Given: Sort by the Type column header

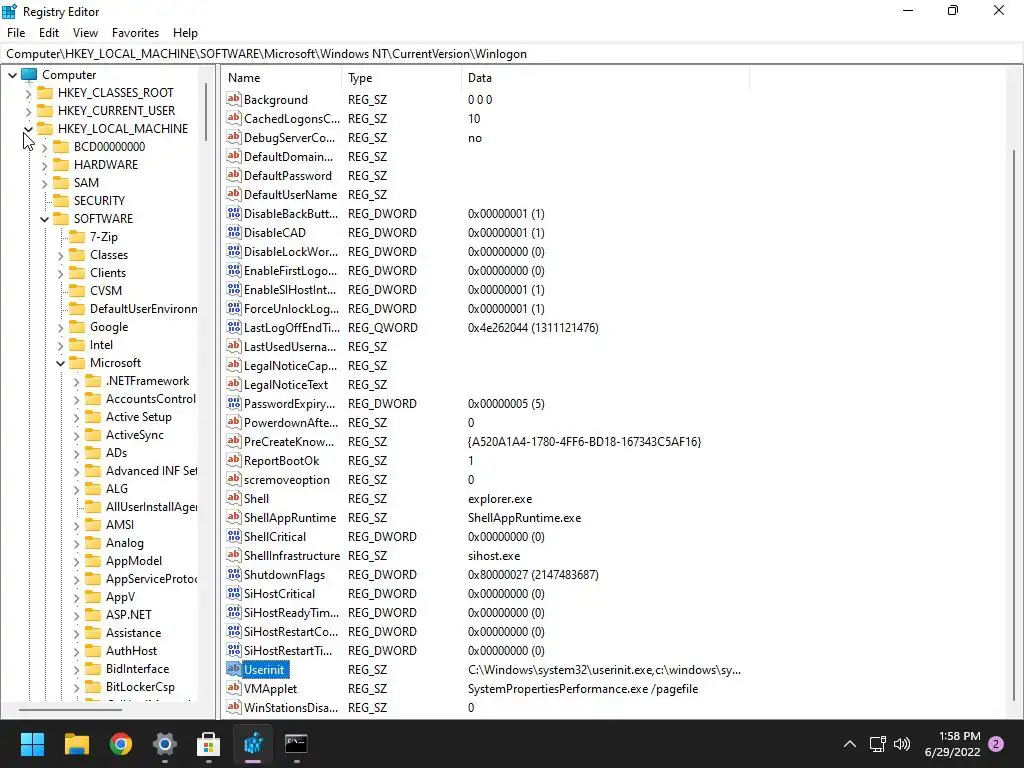Looking at the screenshot, I should 402,78.
